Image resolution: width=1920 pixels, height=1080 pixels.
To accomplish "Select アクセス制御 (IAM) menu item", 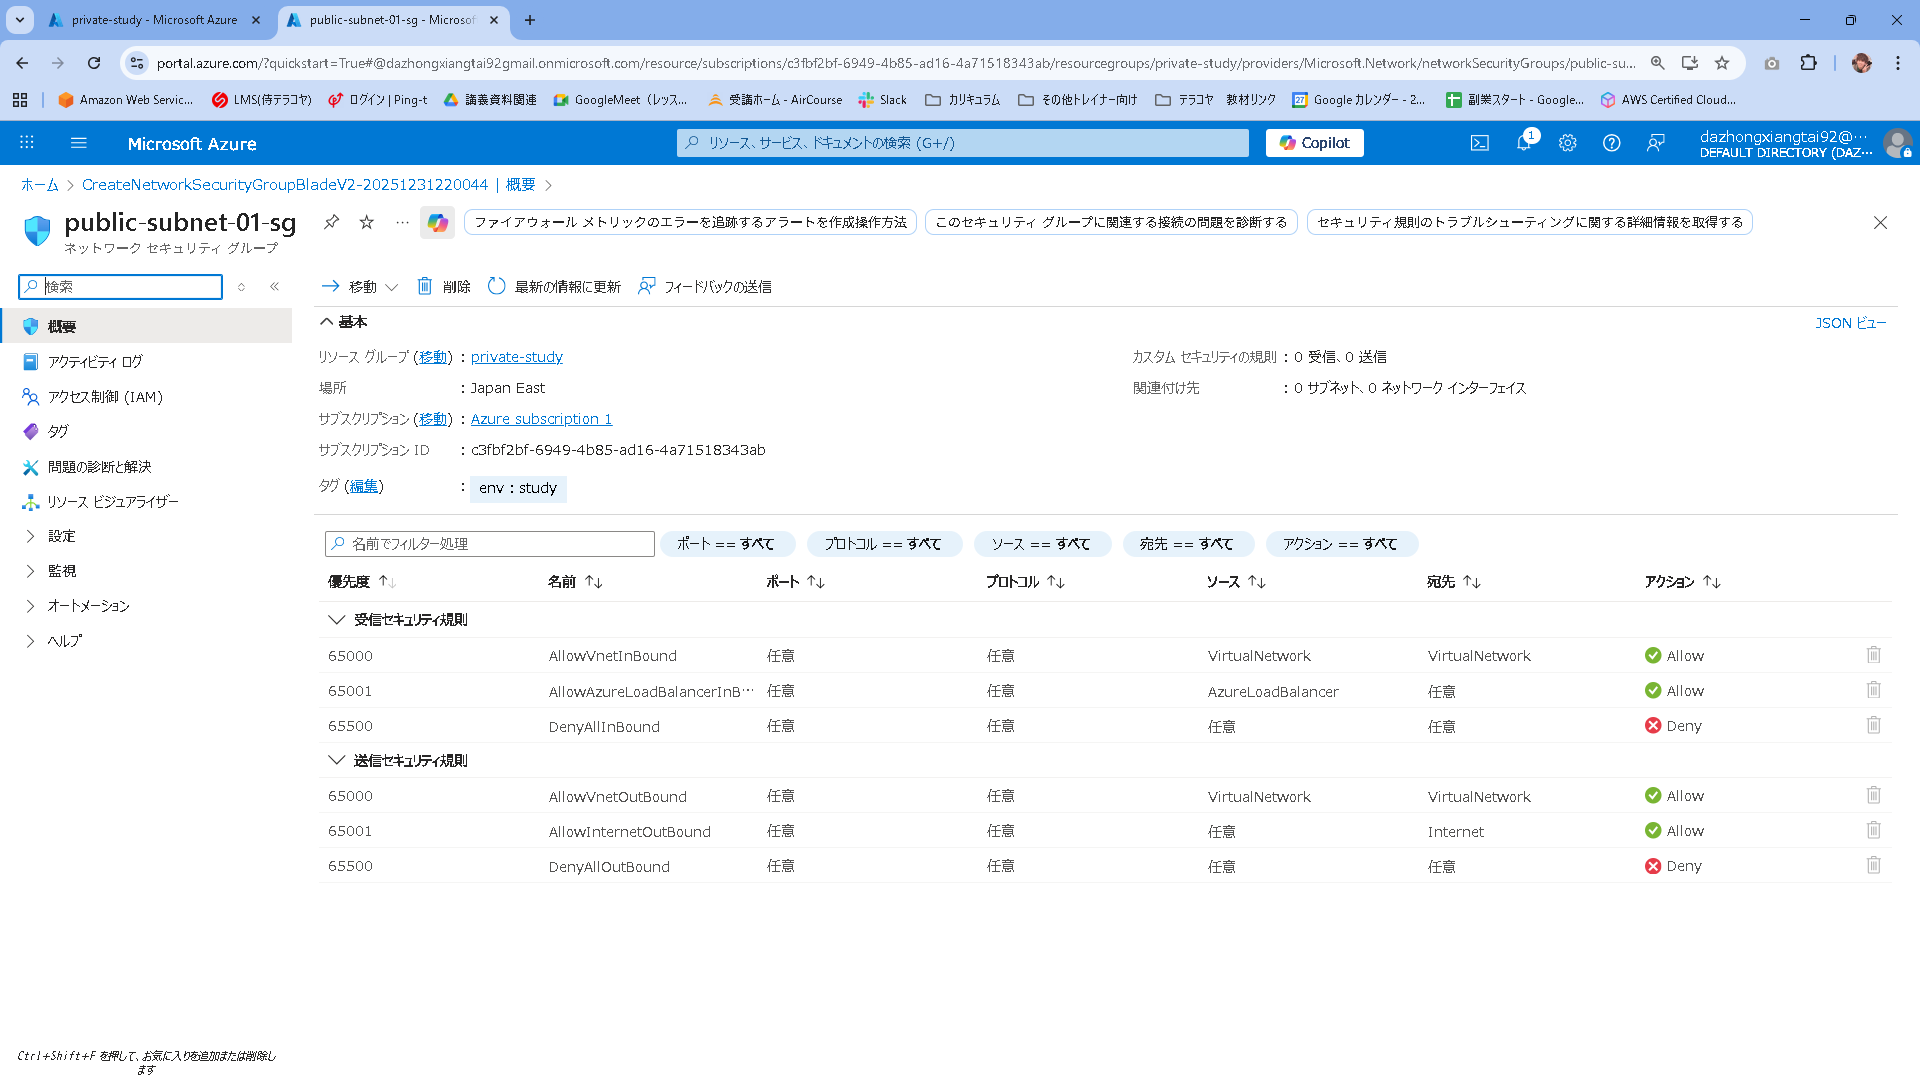I will 105,397.
